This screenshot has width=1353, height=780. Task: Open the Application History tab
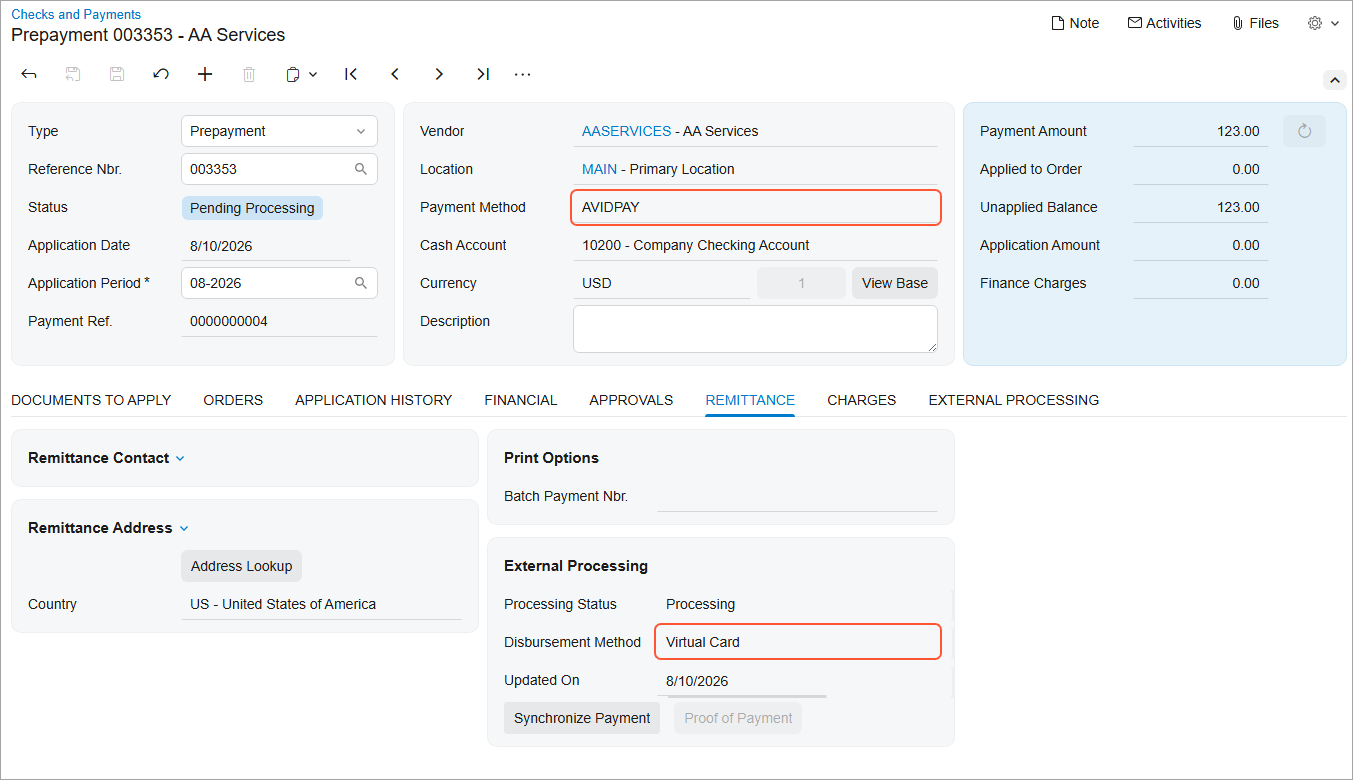click(374, 400)
